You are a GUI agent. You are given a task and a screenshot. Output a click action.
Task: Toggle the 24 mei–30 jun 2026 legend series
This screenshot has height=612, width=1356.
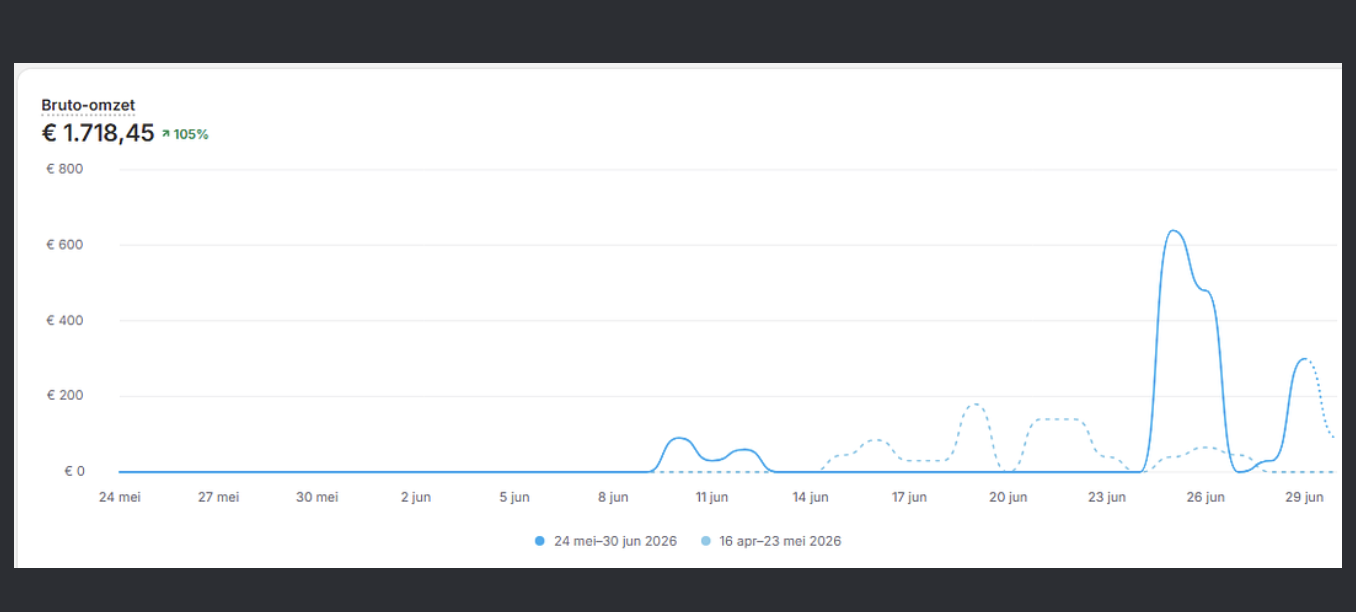[606, 541]
